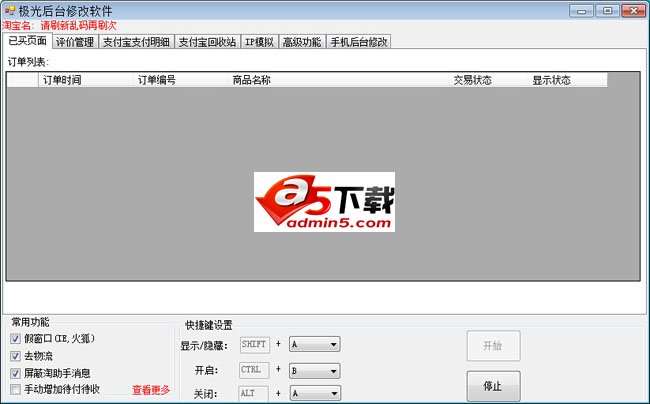Viewport: 650px width, 404px height.
Task: Click the CTRL modifier field
Action: click(254, 370)
